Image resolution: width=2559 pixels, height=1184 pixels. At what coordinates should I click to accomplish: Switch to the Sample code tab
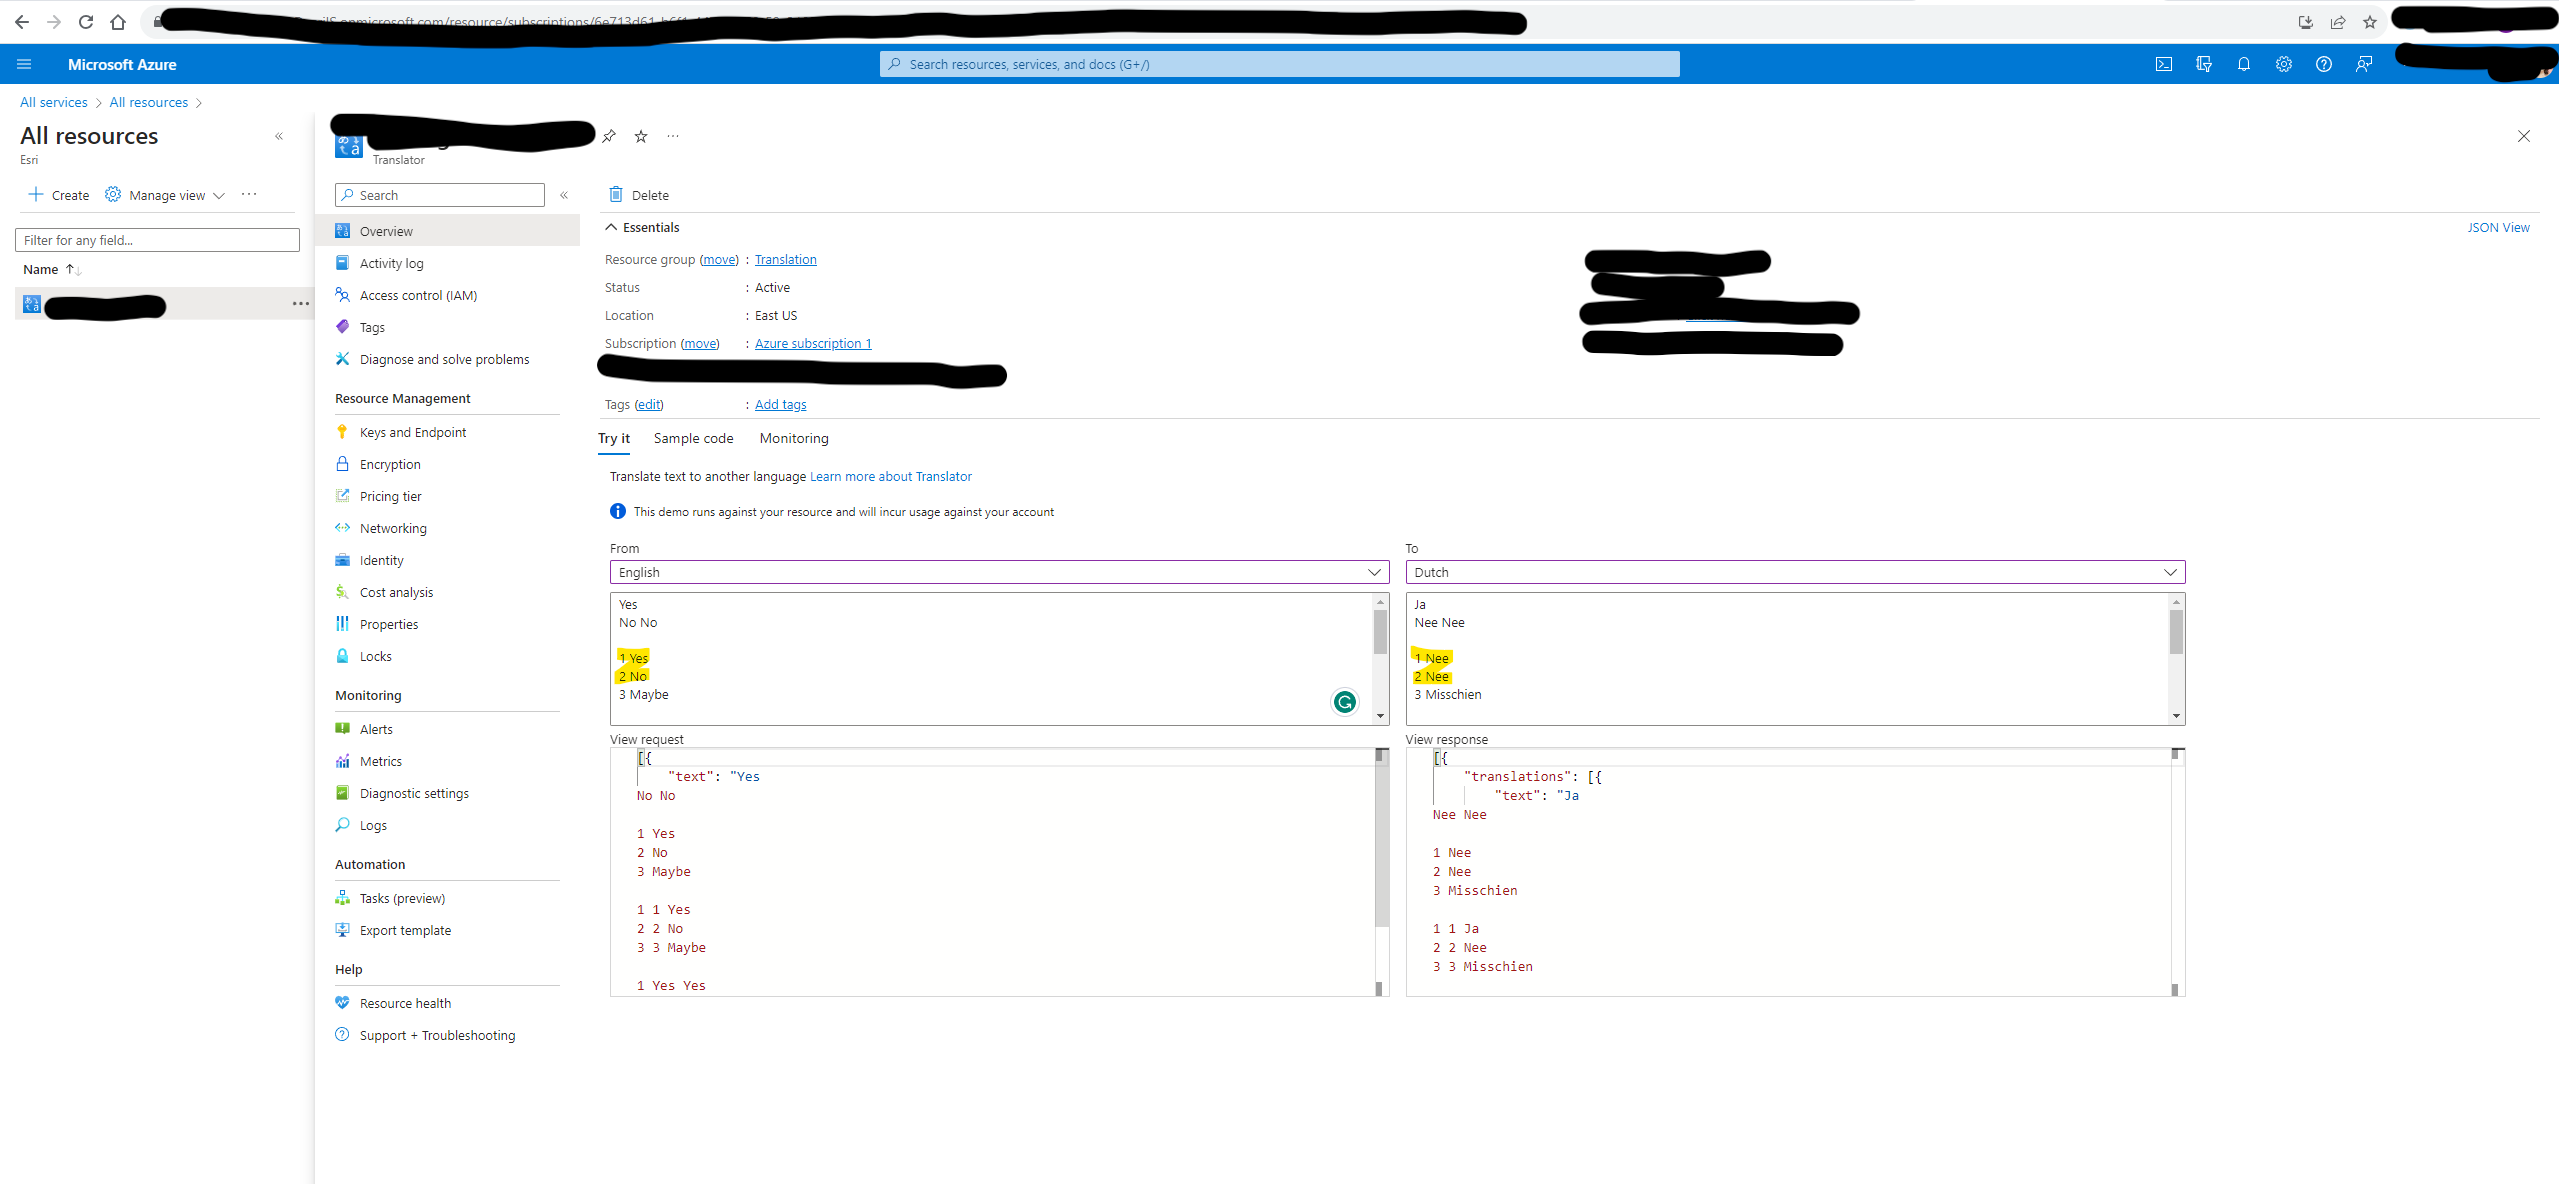click(x=693, y=438)
